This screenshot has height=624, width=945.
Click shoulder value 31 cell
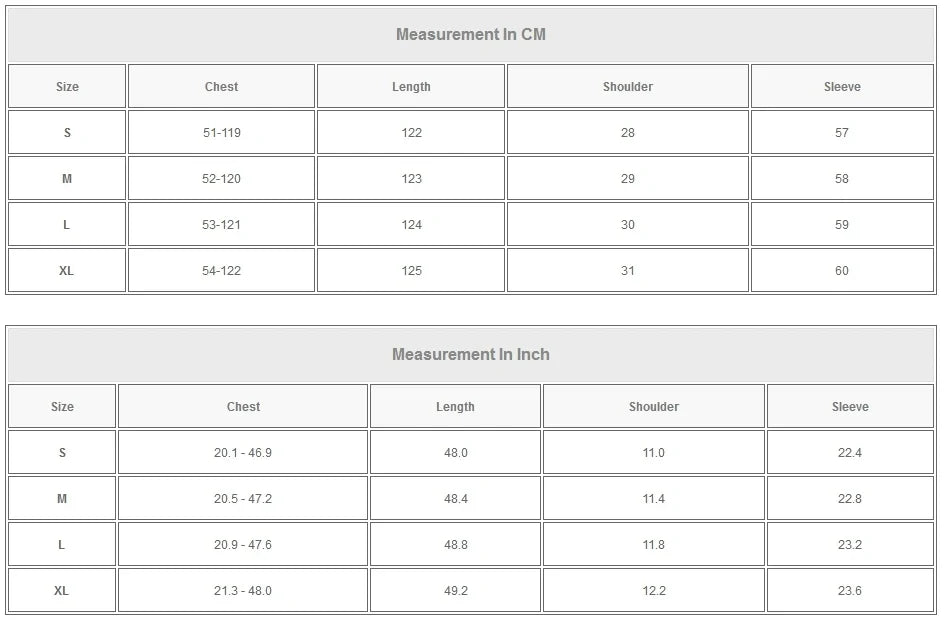tap(628, 271)
